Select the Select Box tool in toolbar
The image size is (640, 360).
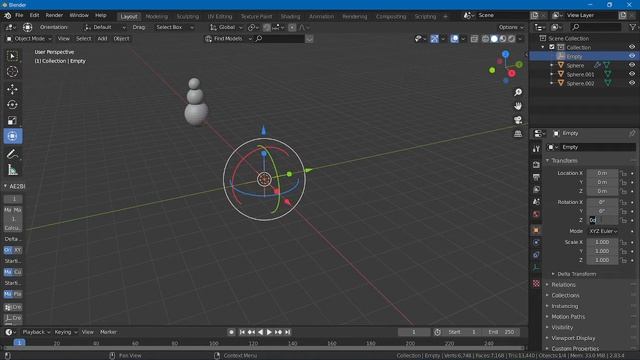(12, 56)
